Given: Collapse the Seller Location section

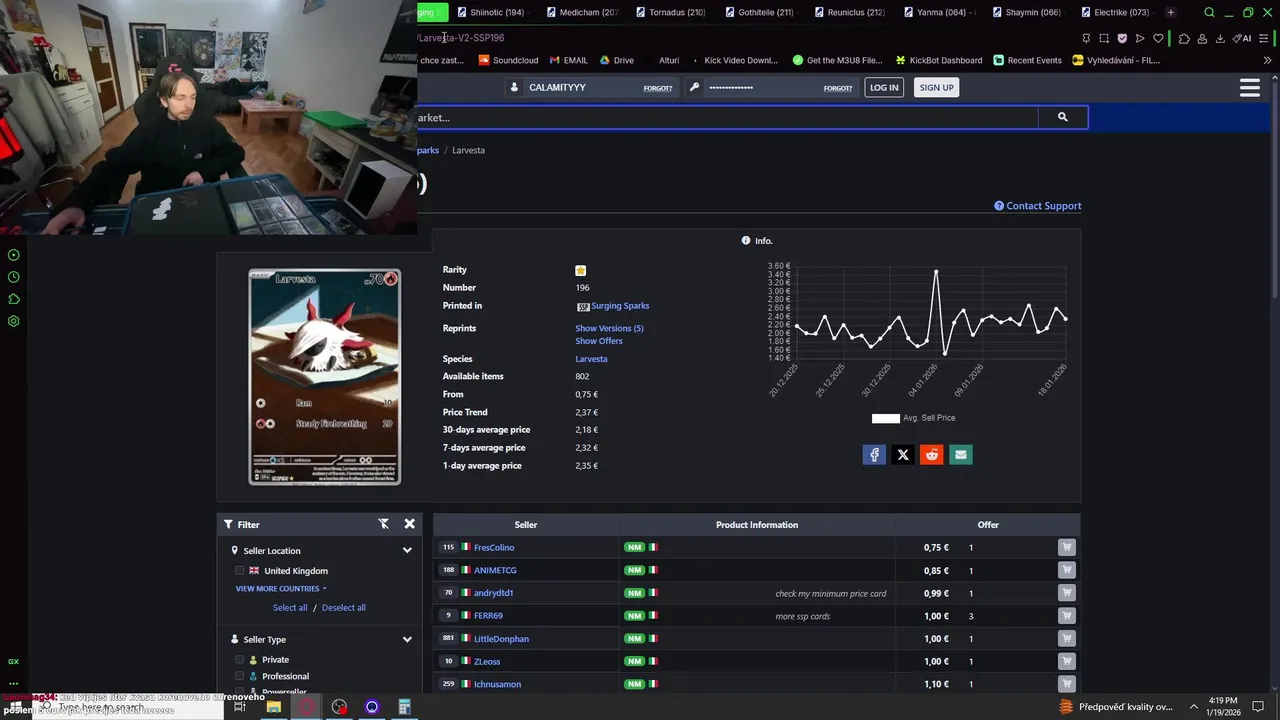Looking at the screenshot, I should tap(407, 551).
